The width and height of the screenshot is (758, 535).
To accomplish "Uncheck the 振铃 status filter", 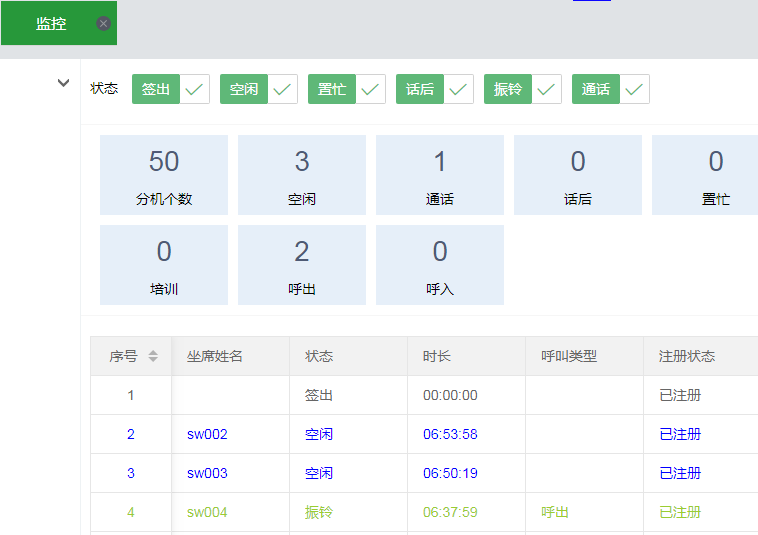I will 546,89.
